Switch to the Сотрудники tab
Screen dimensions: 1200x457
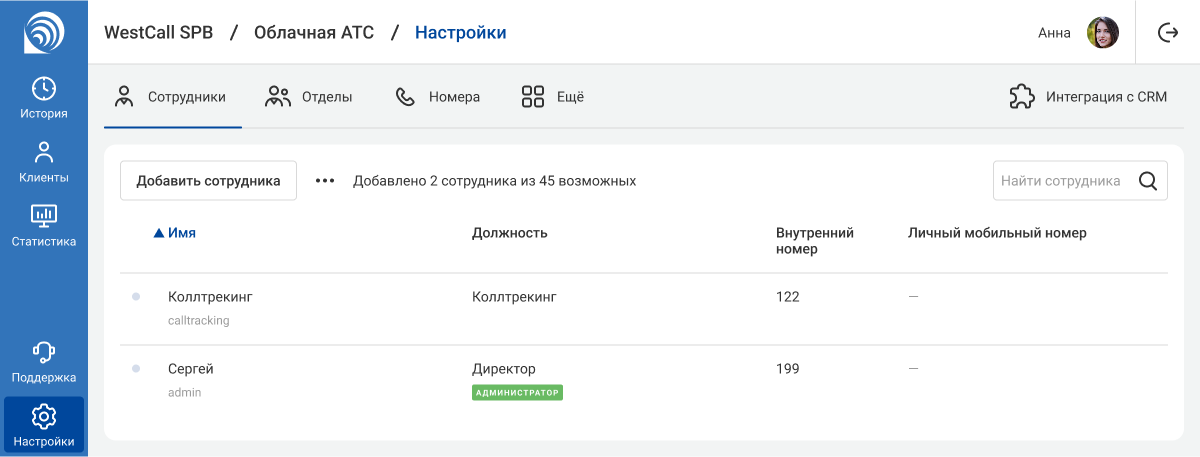coord(172,97)
